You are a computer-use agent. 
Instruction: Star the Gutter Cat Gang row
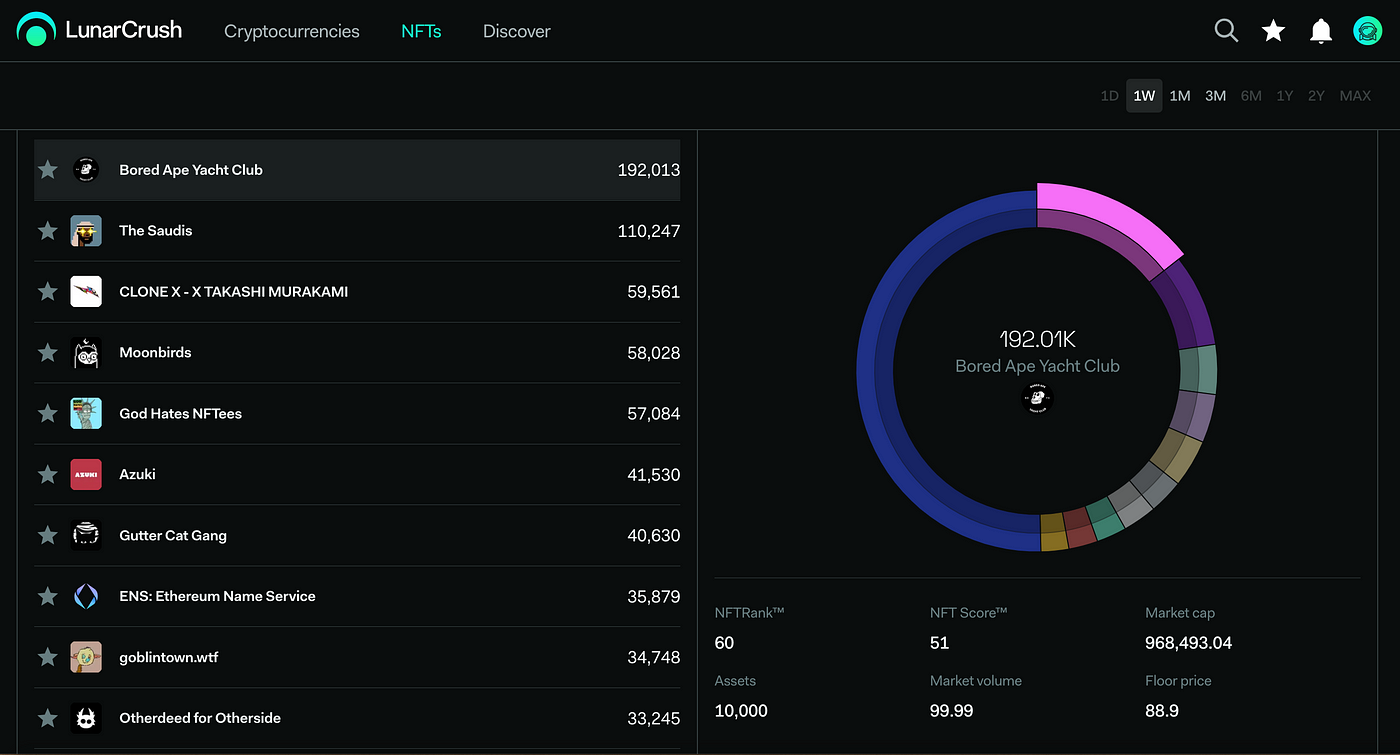coord(47,535)
